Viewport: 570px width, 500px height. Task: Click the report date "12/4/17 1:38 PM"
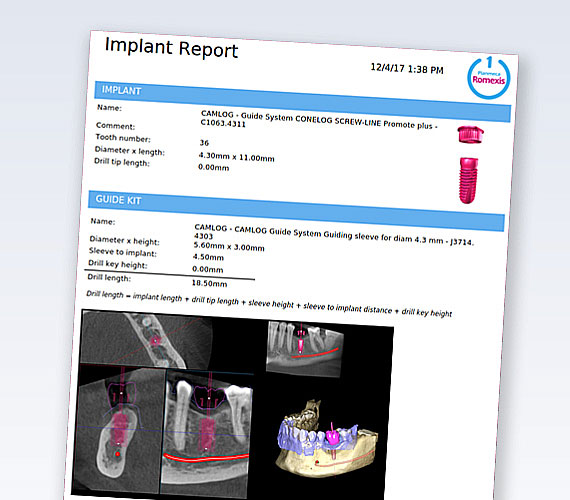click(407, 68)
